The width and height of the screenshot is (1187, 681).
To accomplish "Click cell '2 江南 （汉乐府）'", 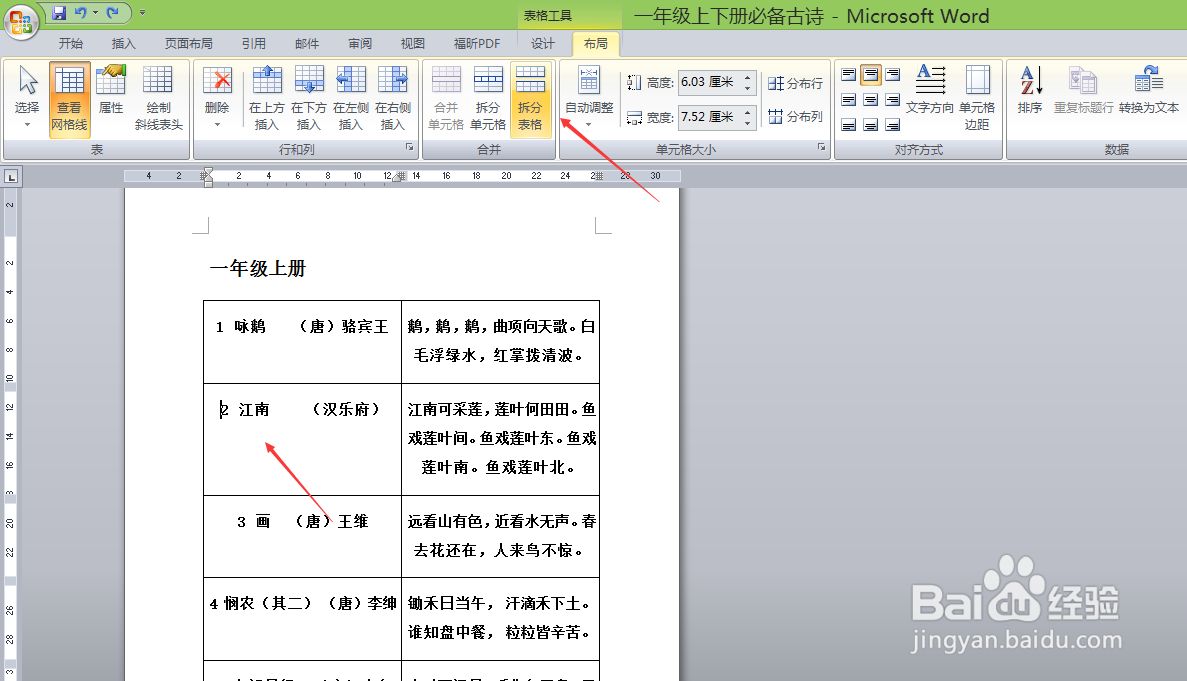I will point(302,440).
